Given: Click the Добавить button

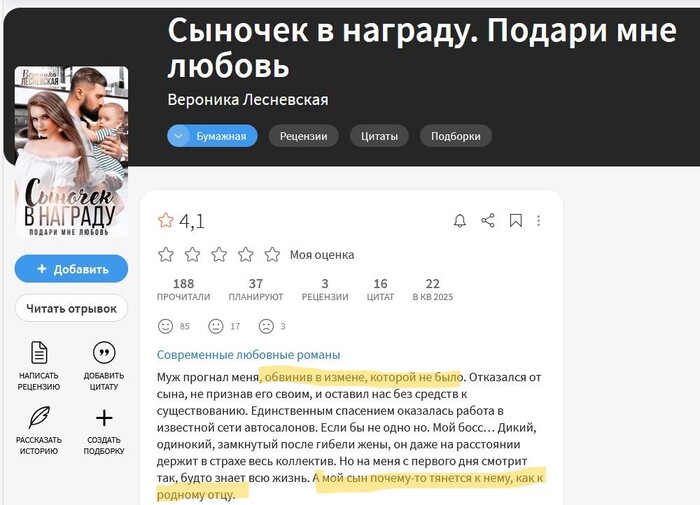Looking at the screenshot, I should point(71,269).
